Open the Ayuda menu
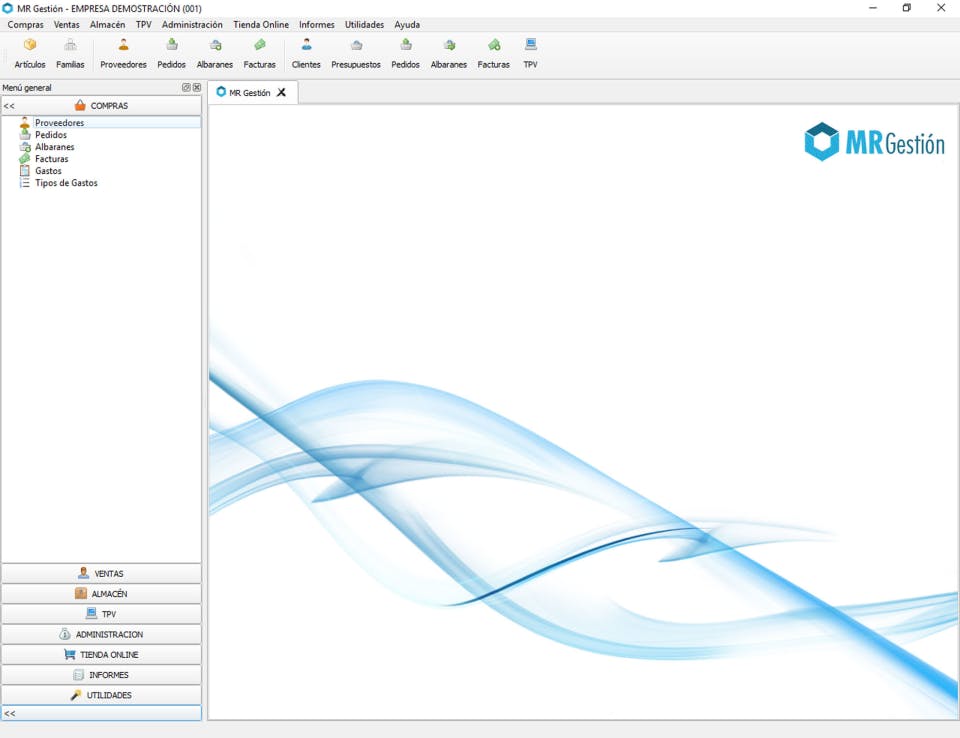The image size is (960, 738). click(x=407, y=24)
